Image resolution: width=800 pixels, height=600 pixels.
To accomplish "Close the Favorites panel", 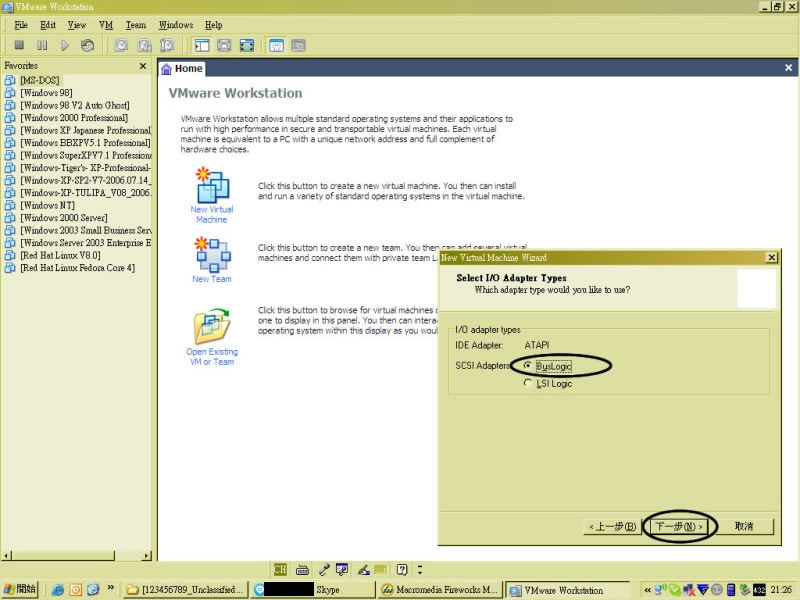I will tap(143, 66).
